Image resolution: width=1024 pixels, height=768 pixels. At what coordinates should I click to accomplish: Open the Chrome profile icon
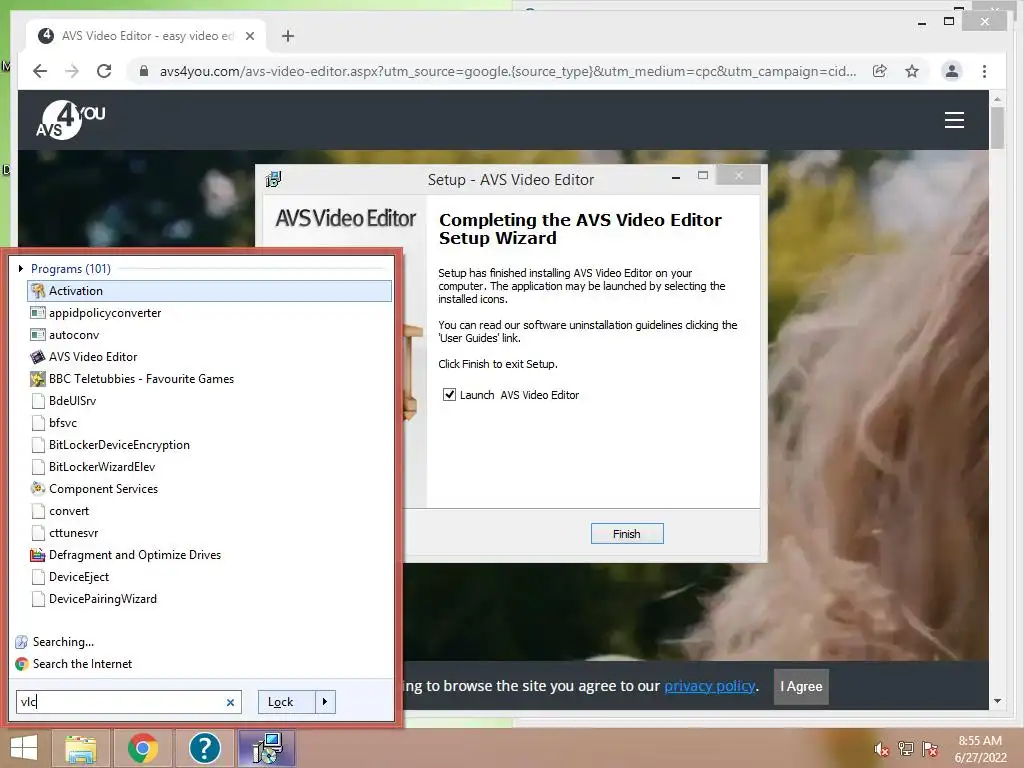(x=952, y=71)
